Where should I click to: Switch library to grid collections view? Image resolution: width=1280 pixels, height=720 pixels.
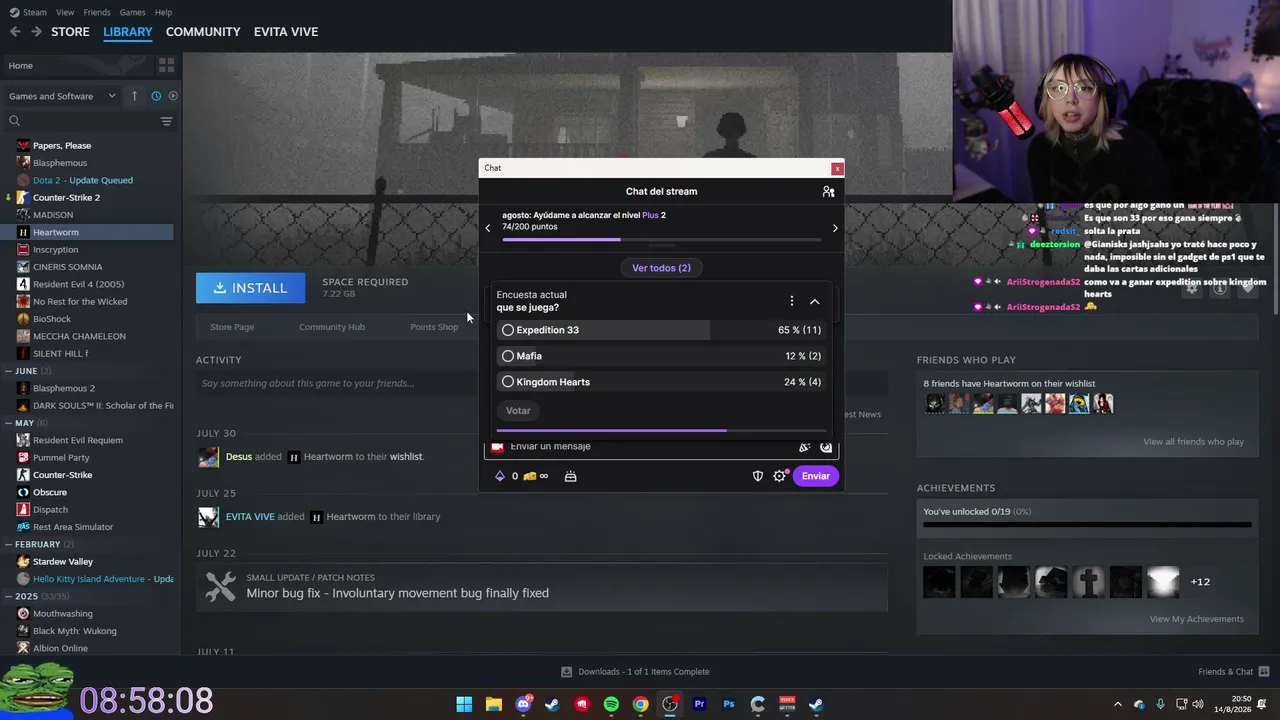[166, 65]
